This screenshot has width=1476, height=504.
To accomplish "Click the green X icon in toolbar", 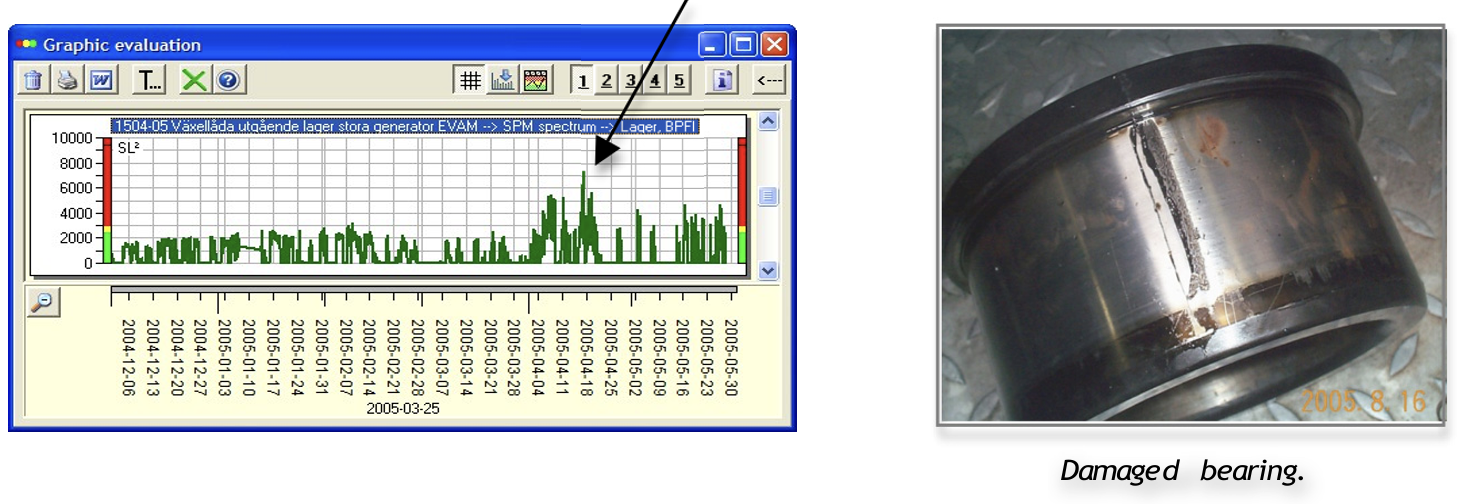I will (x=194, y=80).
